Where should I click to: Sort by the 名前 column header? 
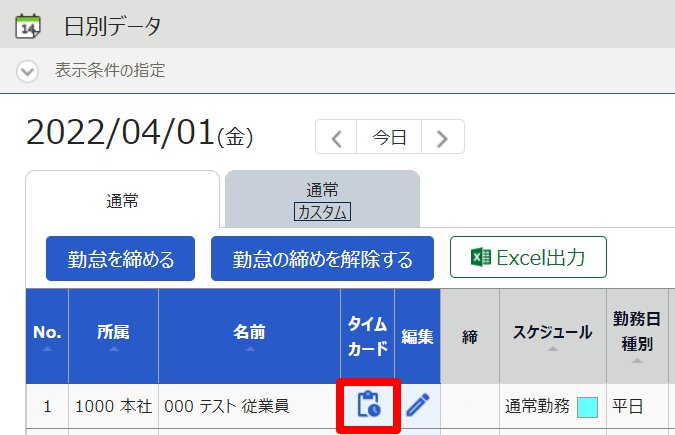pos(249,336)
